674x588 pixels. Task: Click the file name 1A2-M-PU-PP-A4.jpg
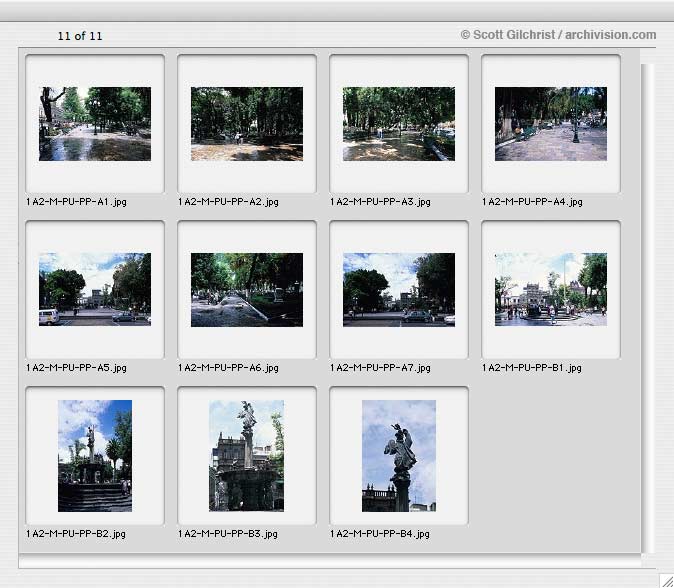pyautogui.click(x=533, y=202)
